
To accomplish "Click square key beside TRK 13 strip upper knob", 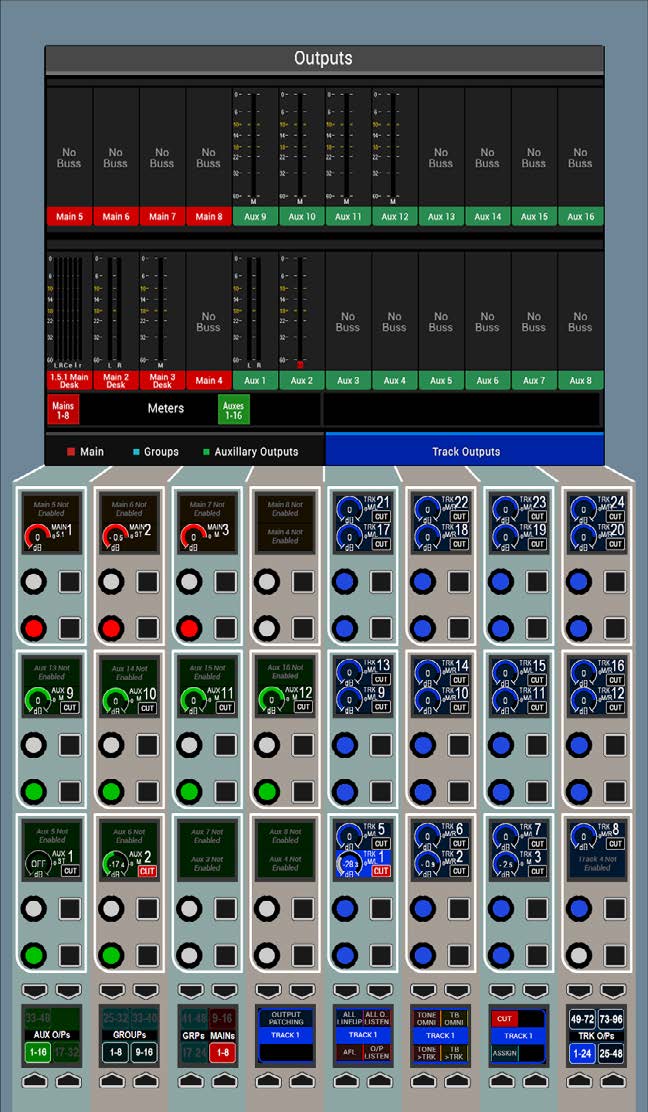I will click(381, 745).
